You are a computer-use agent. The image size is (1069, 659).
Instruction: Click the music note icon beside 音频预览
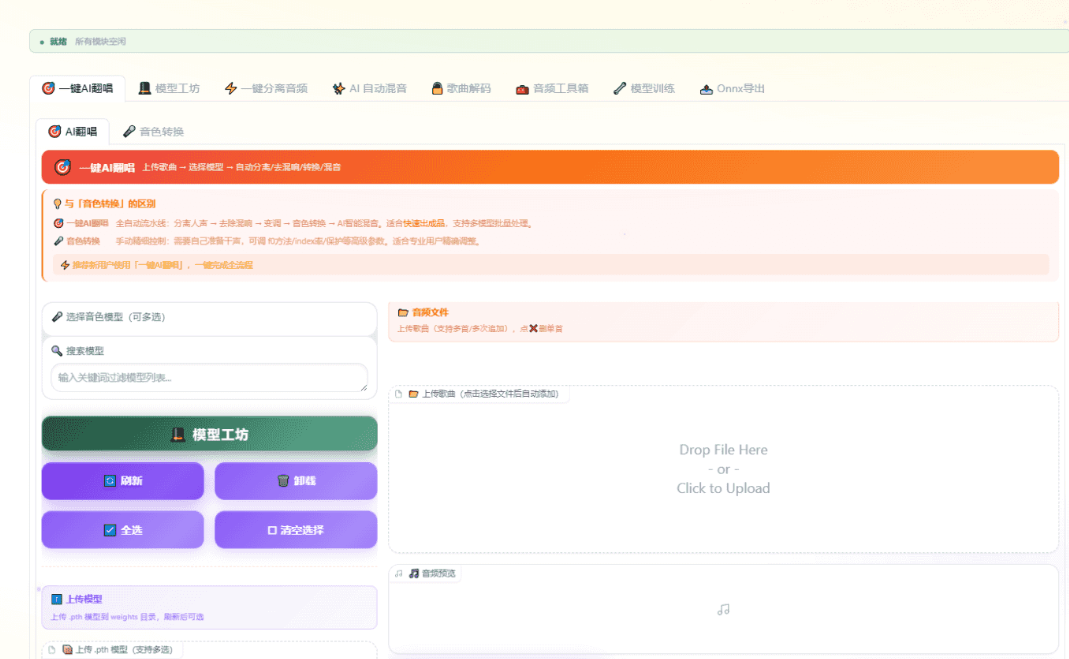(414, 574)
